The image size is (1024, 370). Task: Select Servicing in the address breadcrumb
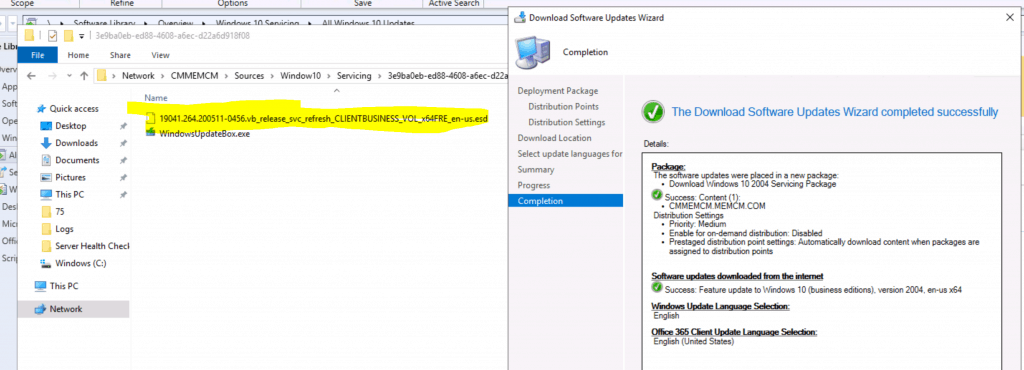coord(354,76)
